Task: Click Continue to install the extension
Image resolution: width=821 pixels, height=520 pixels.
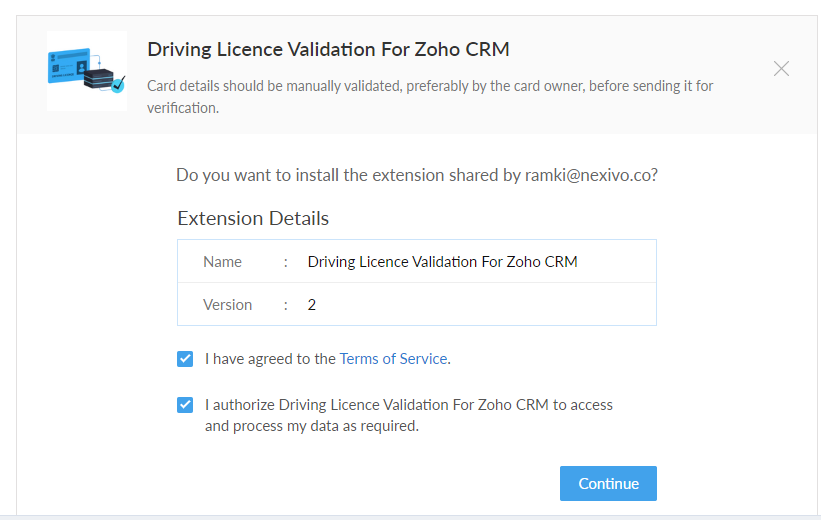Action: [x=608, y=483]
